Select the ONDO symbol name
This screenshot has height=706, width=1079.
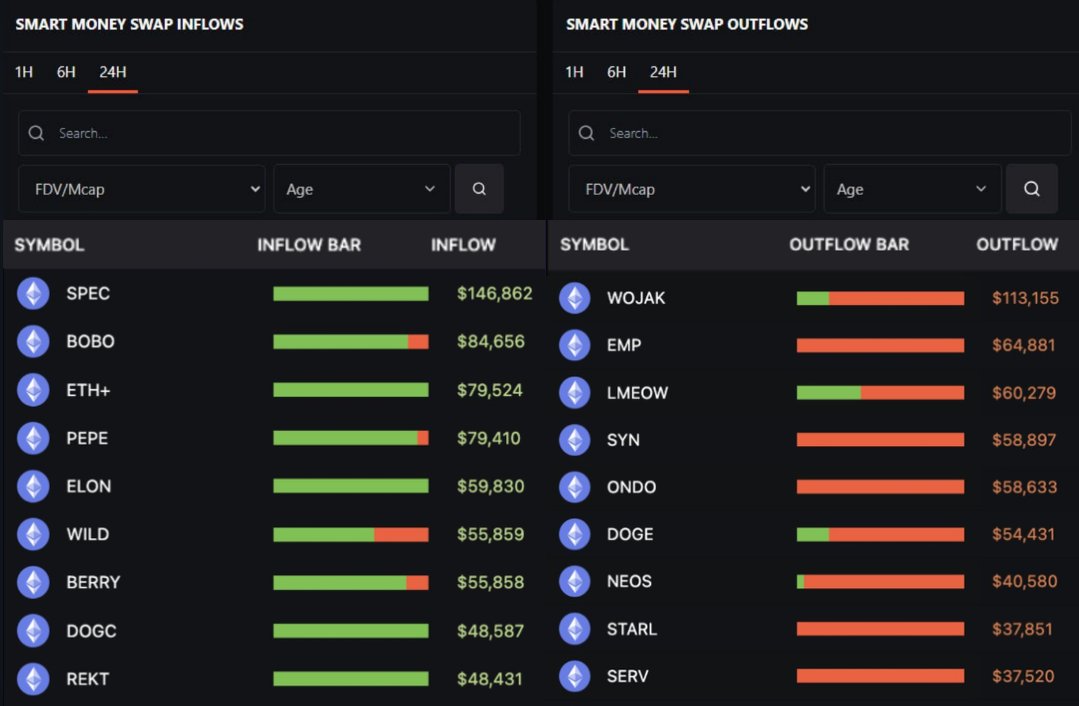pyautogui.click(x=631, y=487)
